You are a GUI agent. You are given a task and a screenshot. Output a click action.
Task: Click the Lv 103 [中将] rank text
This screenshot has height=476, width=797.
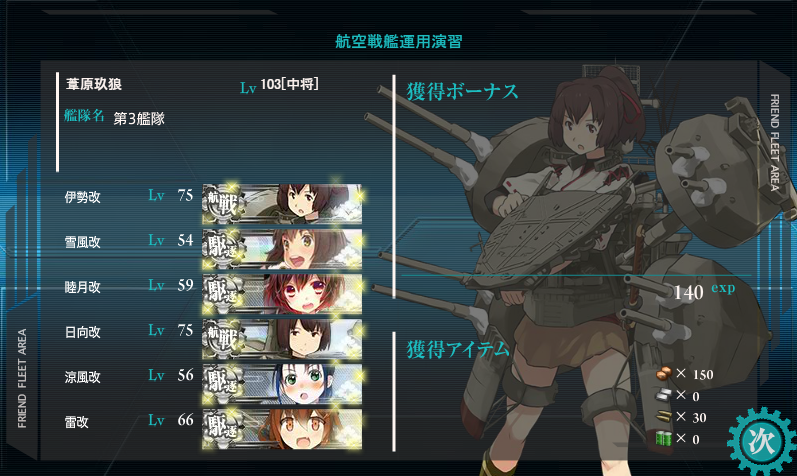click(x=279, y=85)
